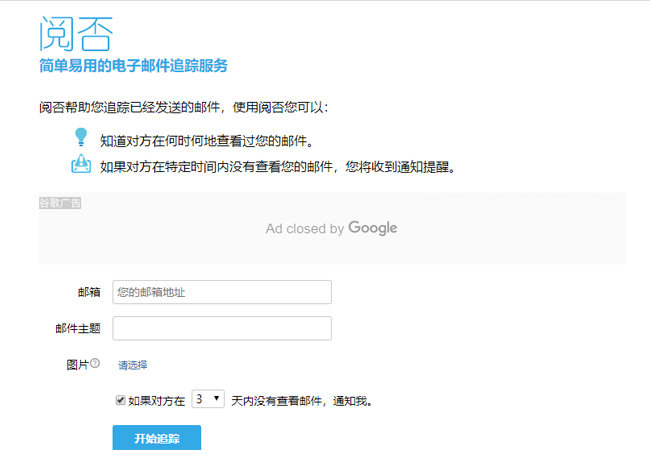Click the 图片 field label
650x464 pixels.
point(76,364)
